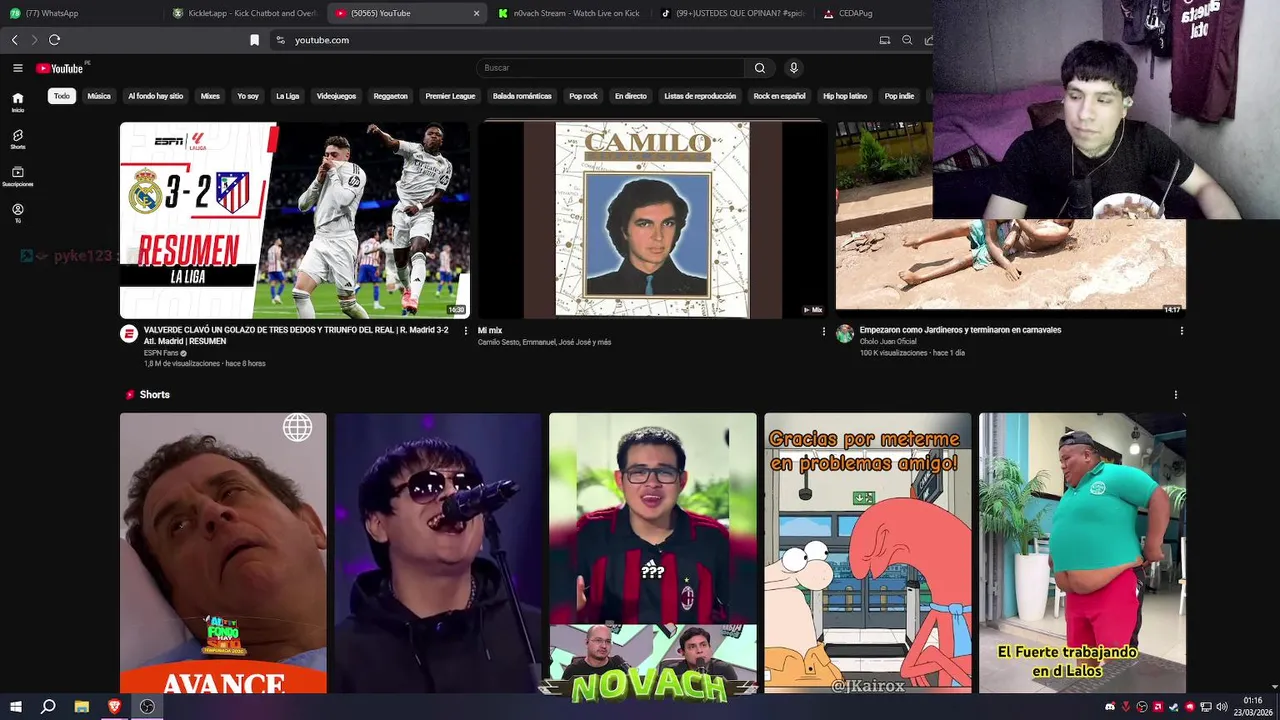Open Windows taskbar search
1280x720 pixels.
click(48, 707)
